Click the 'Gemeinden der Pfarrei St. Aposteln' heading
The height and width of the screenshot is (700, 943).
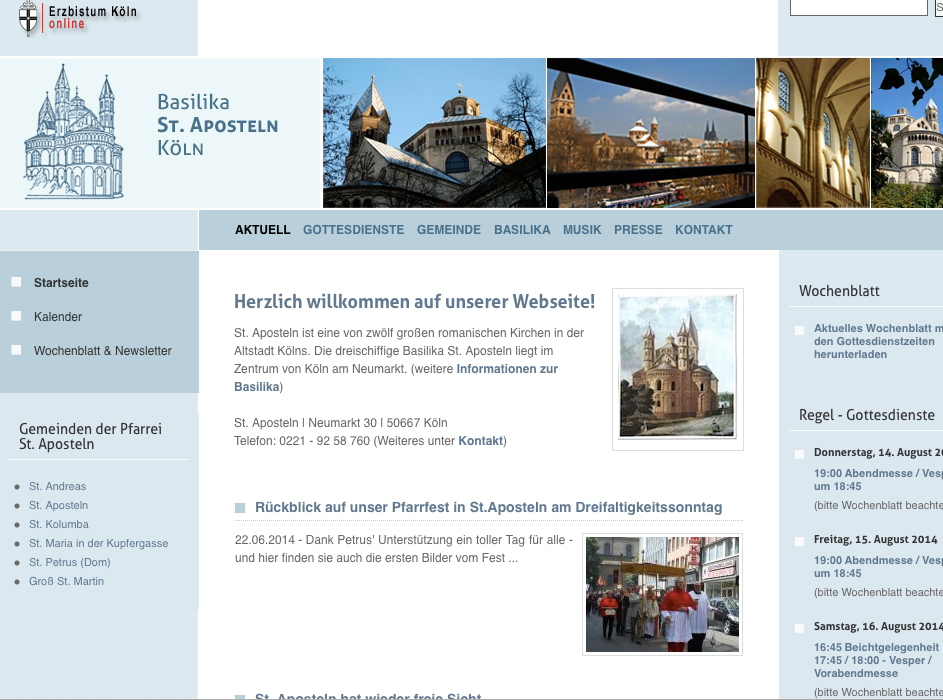pyautogui.click(x=90, y=437)
